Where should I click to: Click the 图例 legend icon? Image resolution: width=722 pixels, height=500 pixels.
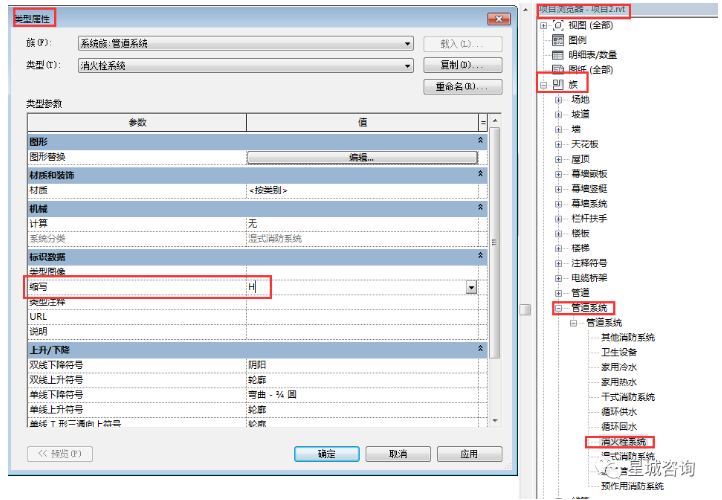(x=558, y=40)
